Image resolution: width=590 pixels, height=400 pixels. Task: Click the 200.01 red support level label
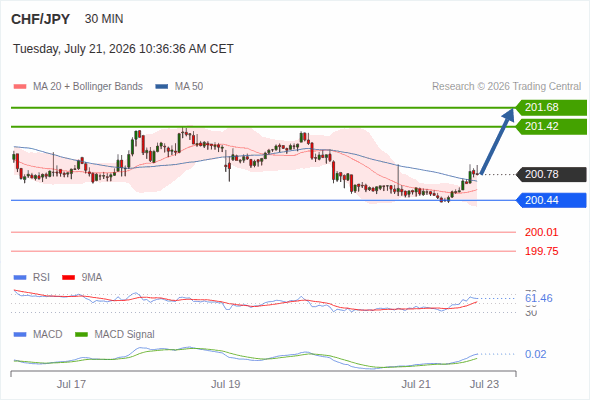pos(541,232)
